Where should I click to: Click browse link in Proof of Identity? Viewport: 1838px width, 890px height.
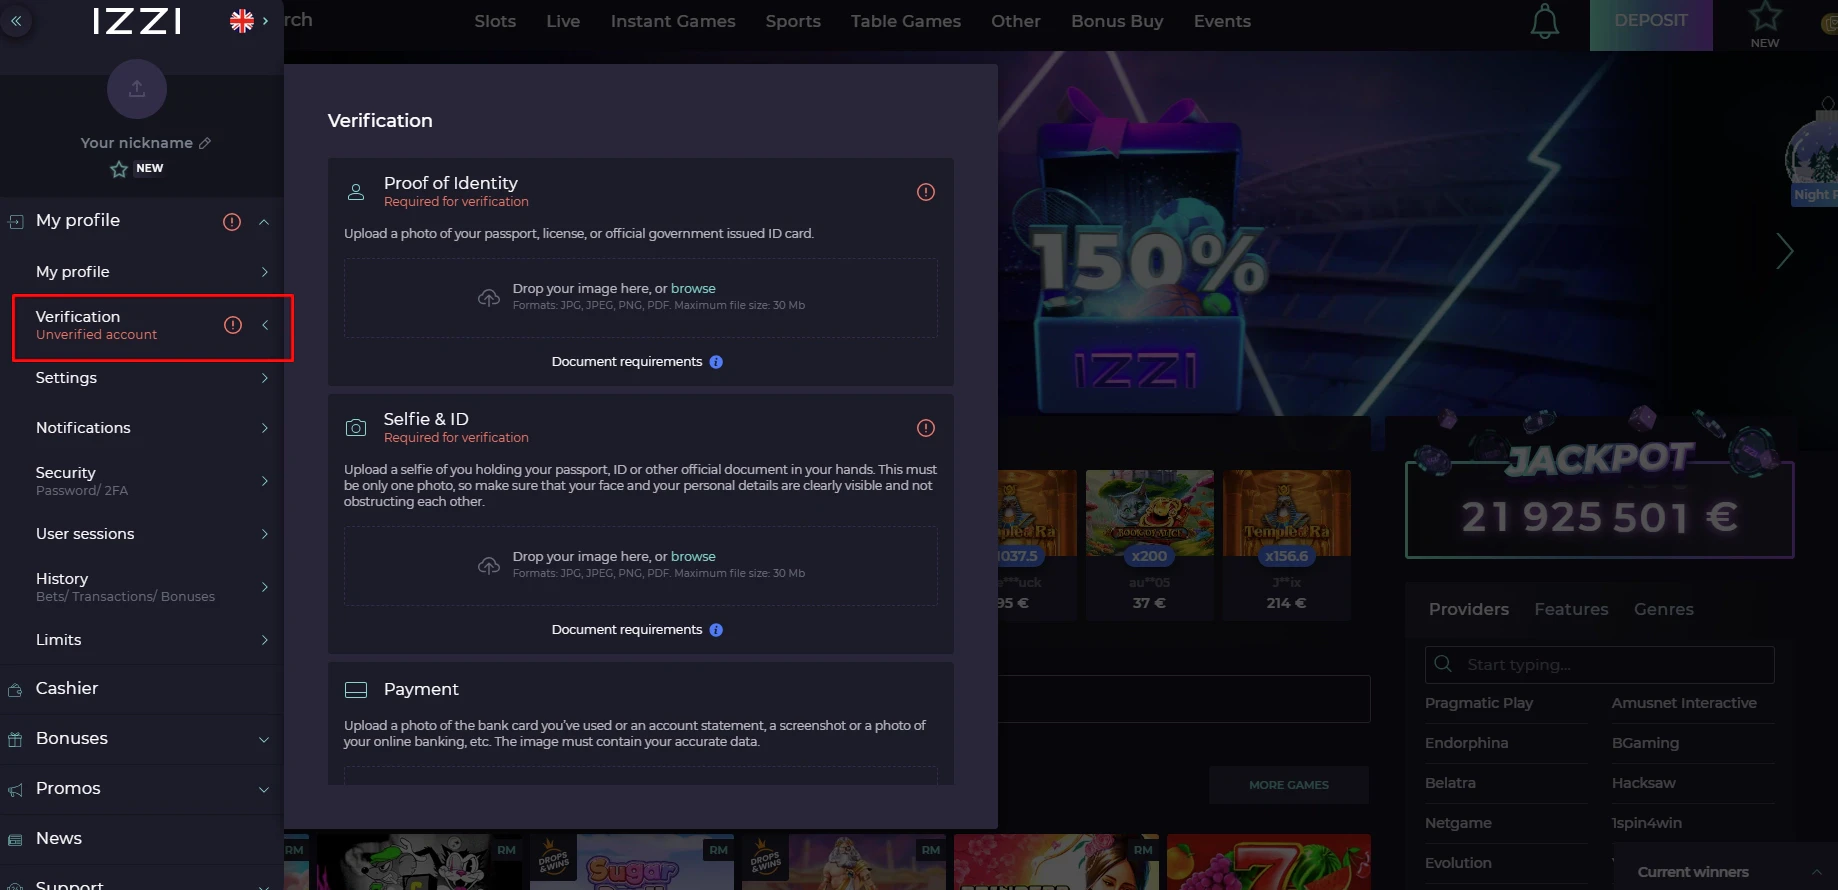tap(693, 288)
